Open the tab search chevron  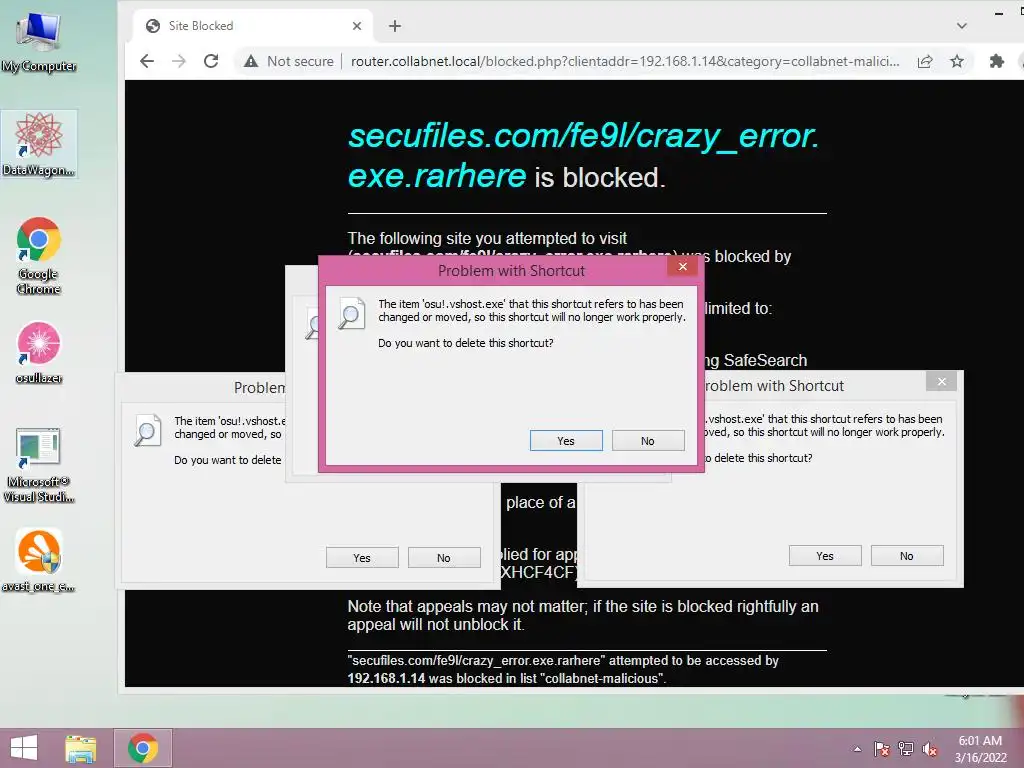(x=961, y=26)
